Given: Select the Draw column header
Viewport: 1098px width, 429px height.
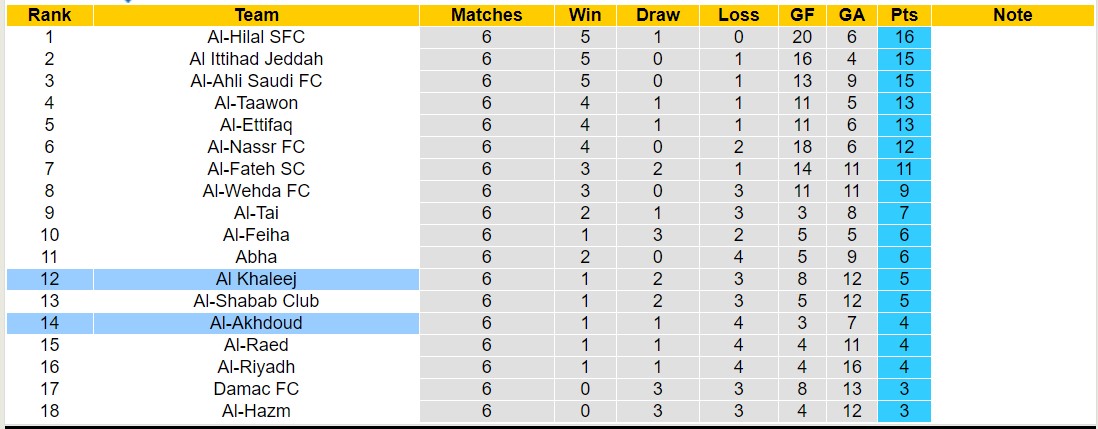Looking at the screenshot, I should tap(657, 15).
